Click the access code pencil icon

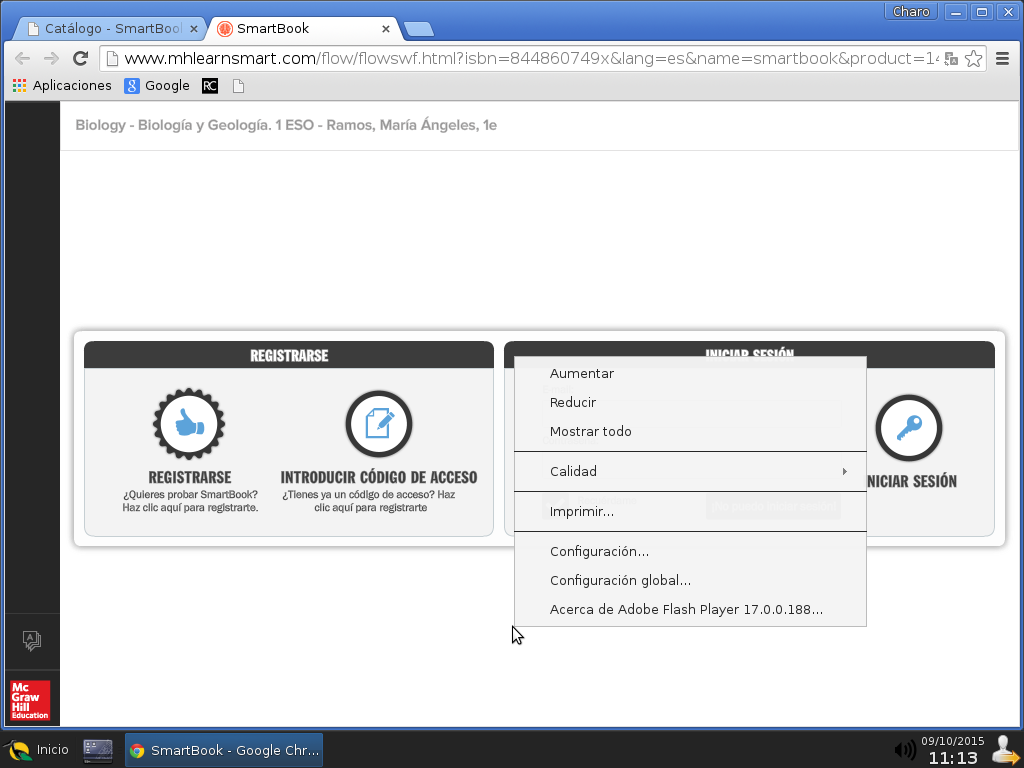coord(379,424)
